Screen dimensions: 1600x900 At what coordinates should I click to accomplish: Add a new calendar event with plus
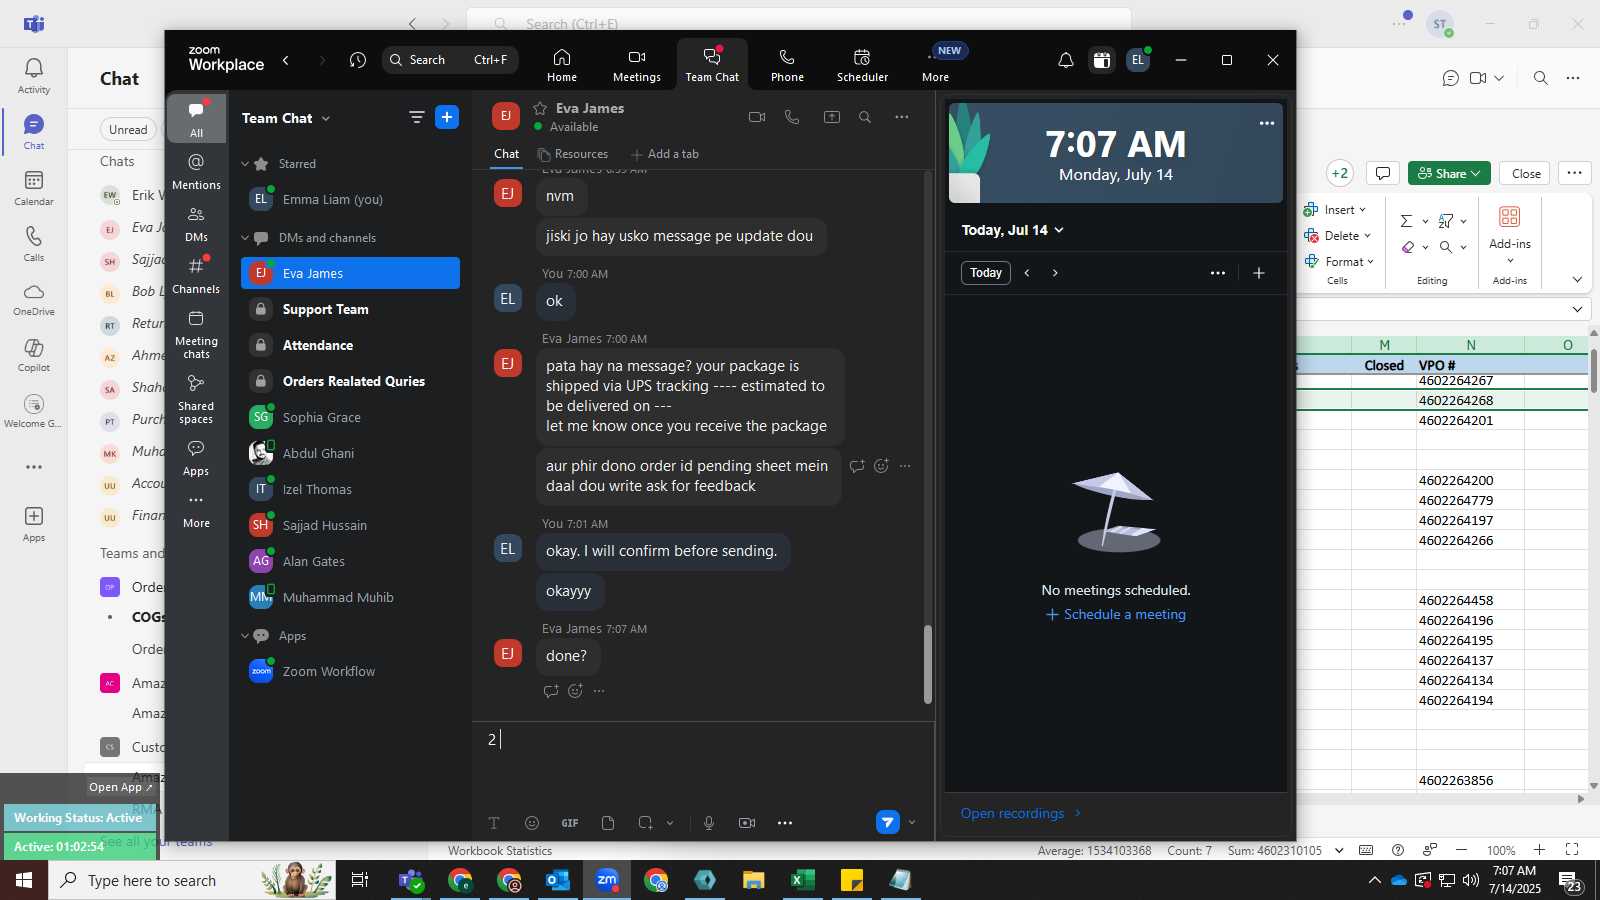tap(1259, 273)
